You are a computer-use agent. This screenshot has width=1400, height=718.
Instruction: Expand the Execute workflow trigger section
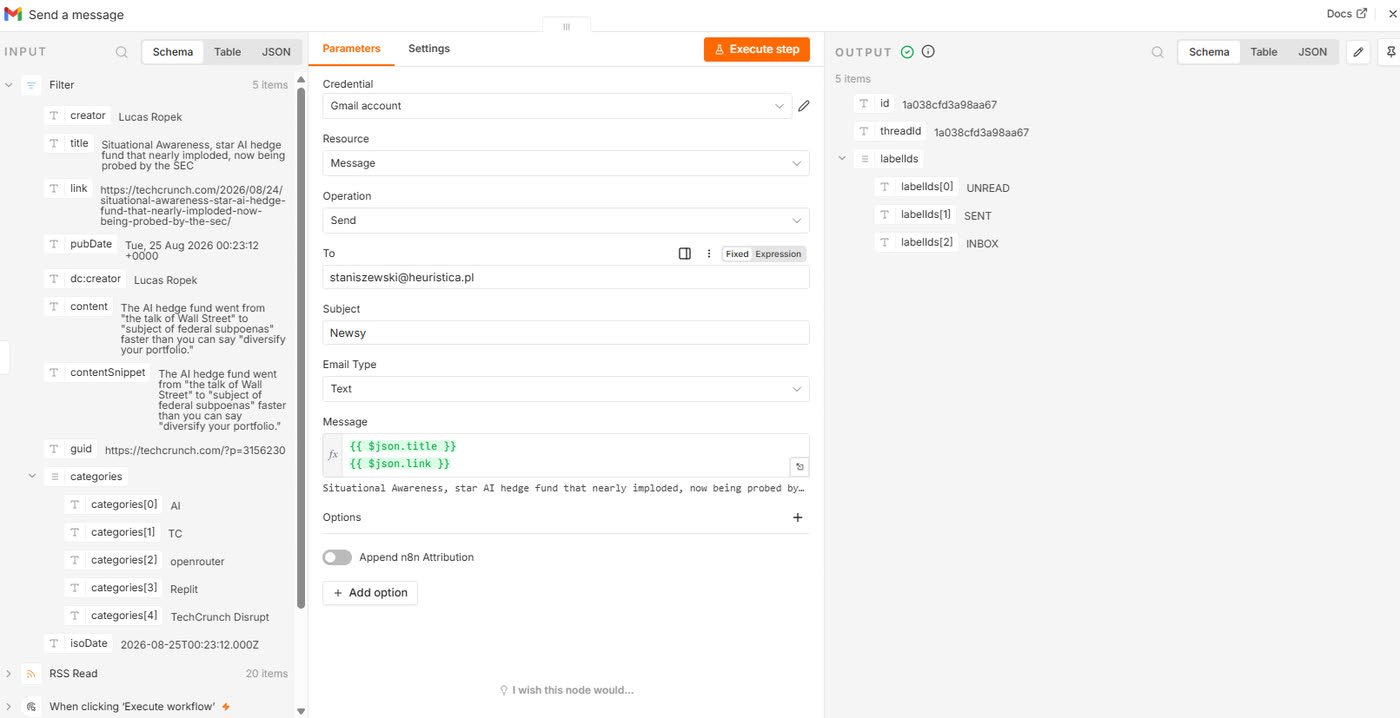coord(9,707)
